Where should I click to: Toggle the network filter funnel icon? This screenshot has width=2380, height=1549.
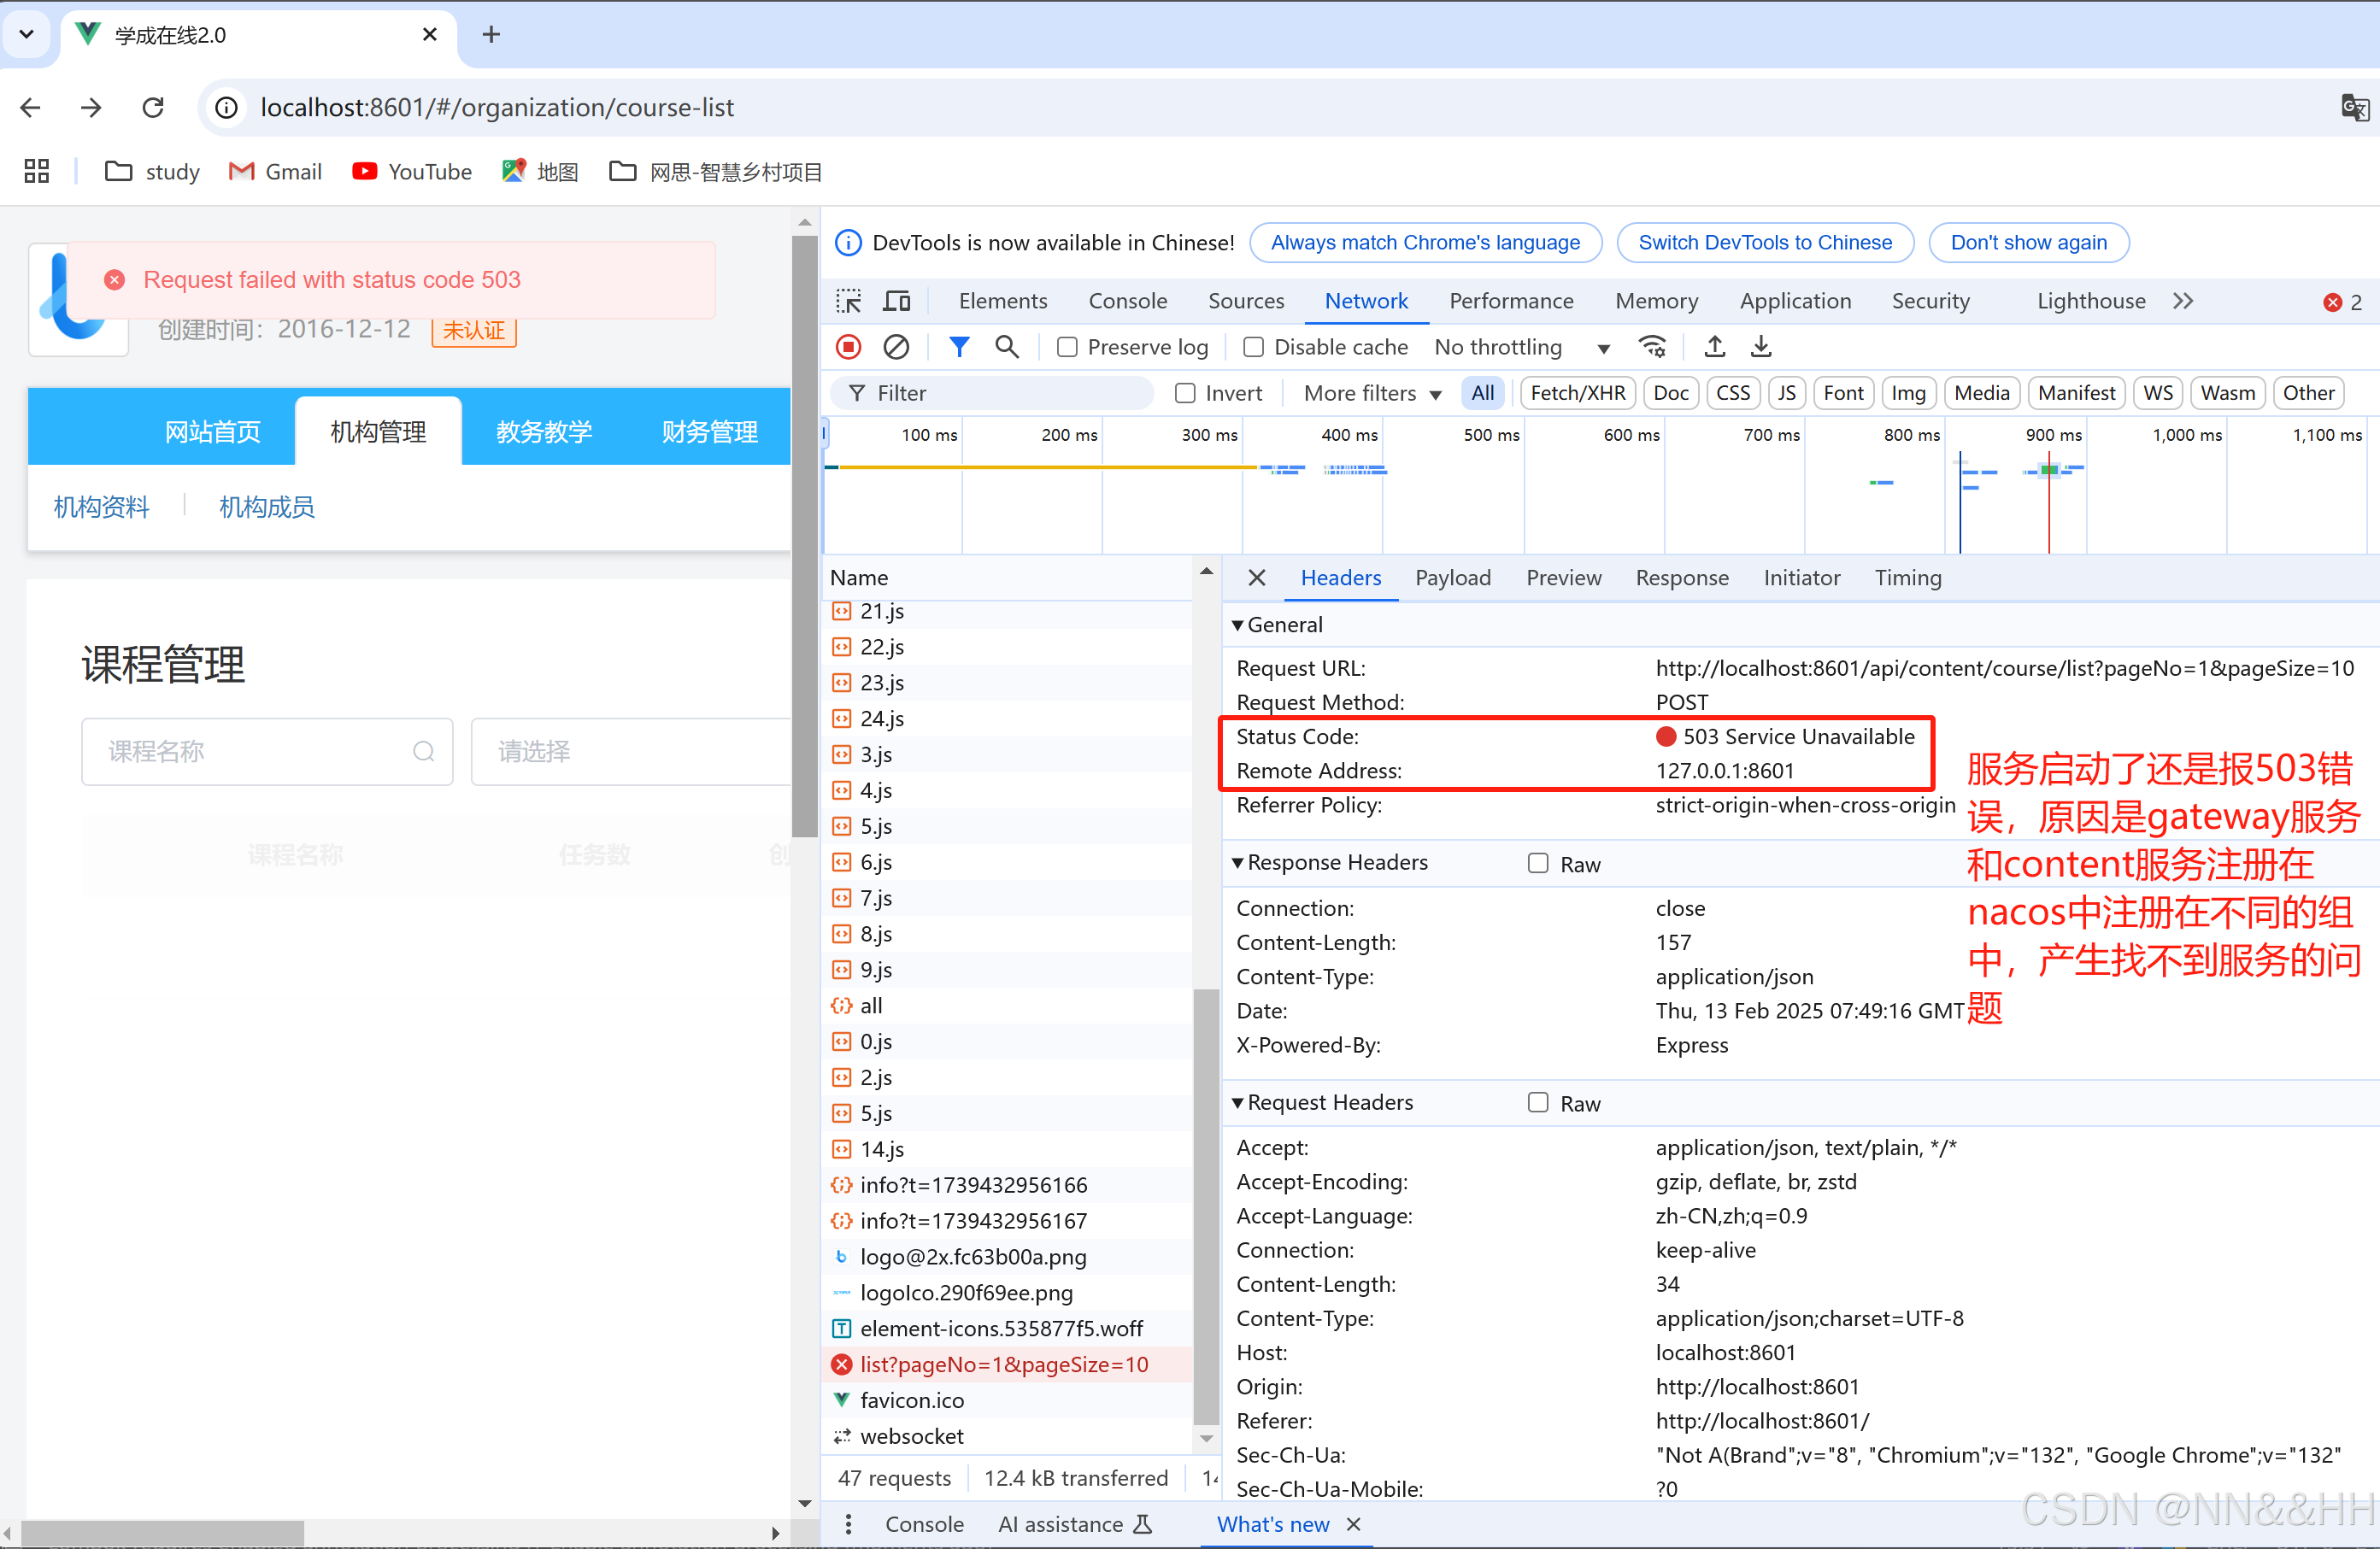click(958, 347)
